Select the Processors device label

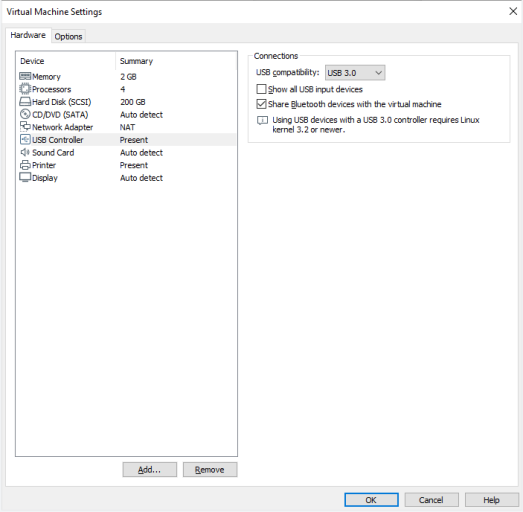click(52, 89)
